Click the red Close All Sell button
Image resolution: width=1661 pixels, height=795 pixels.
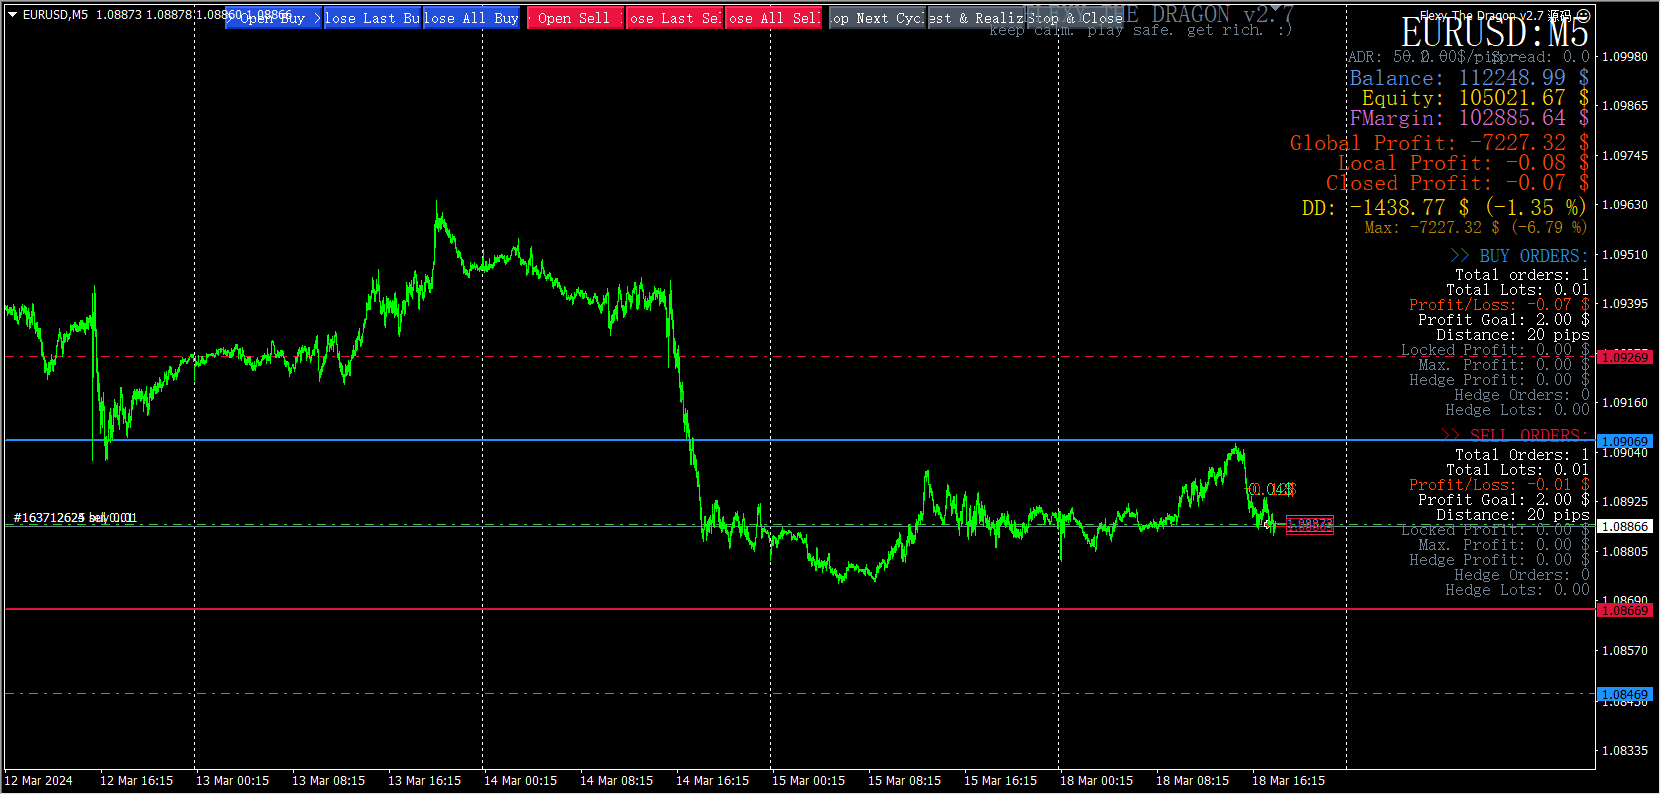click(773, 19)
